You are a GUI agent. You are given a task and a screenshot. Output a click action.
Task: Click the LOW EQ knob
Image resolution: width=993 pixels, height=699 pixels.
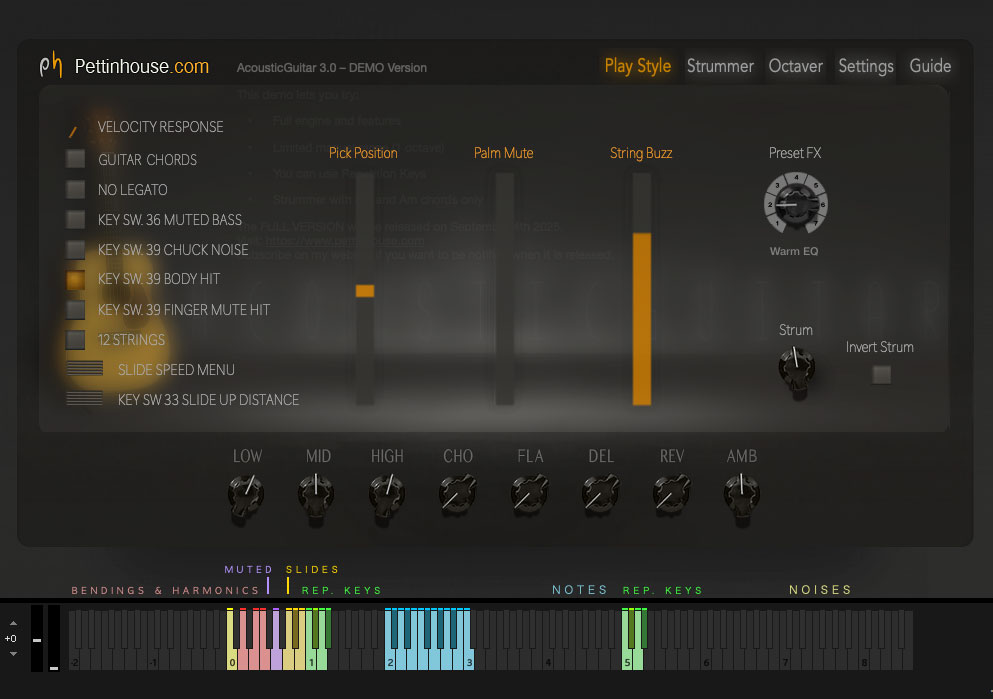click(246, 495)
